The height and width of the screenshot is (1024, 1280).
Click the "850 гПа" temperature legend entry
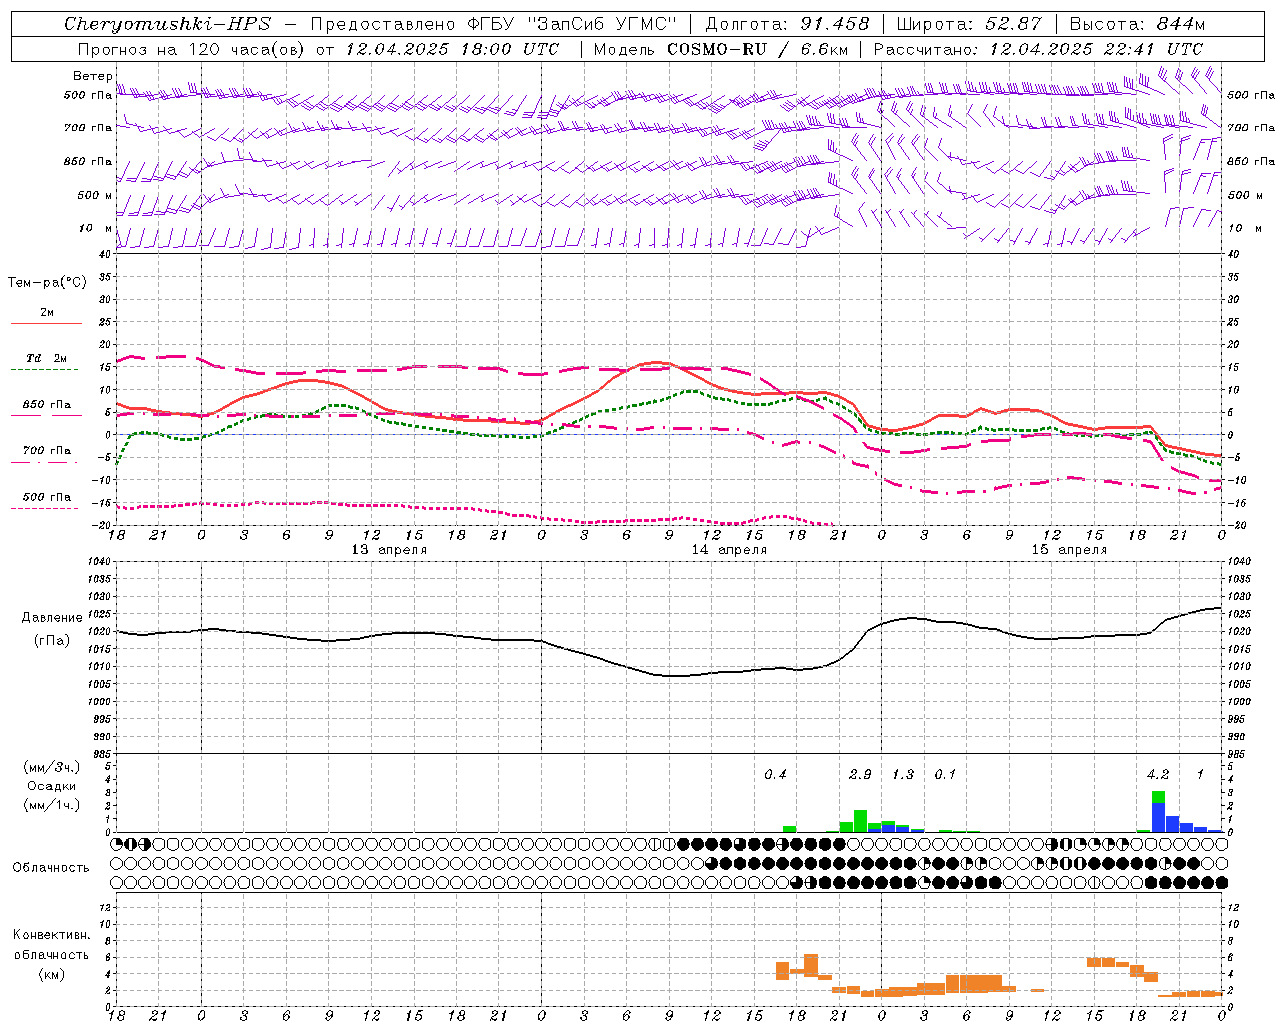47,405
